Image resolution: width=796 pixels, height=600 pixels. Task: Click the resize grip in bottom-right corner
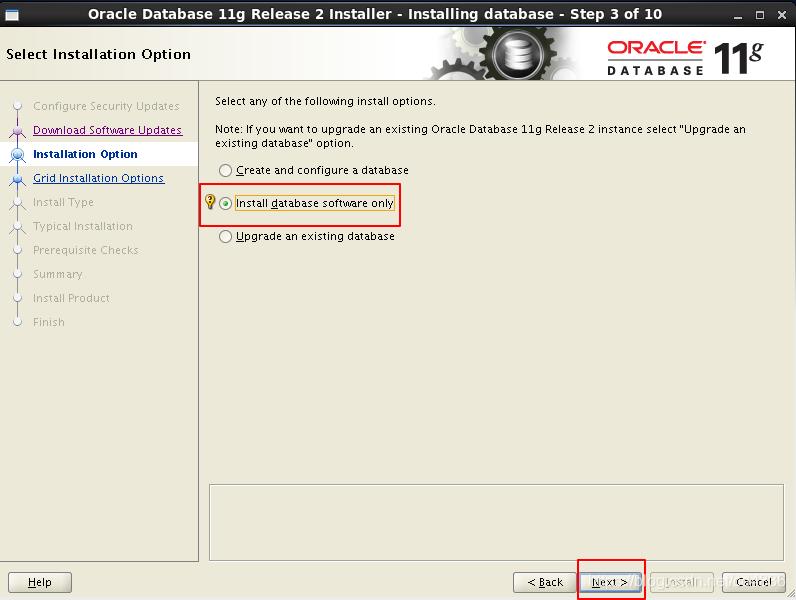point(789,594)
